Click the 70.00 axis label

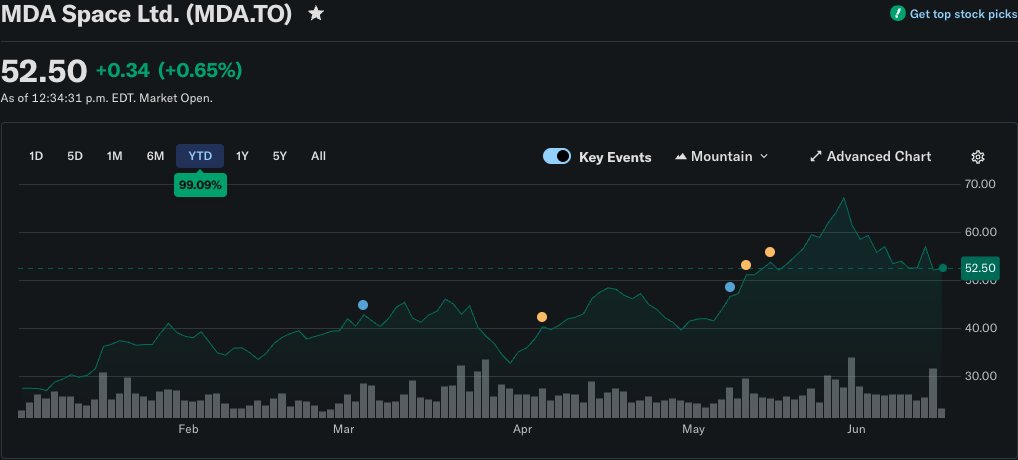(x=980, y=184)
